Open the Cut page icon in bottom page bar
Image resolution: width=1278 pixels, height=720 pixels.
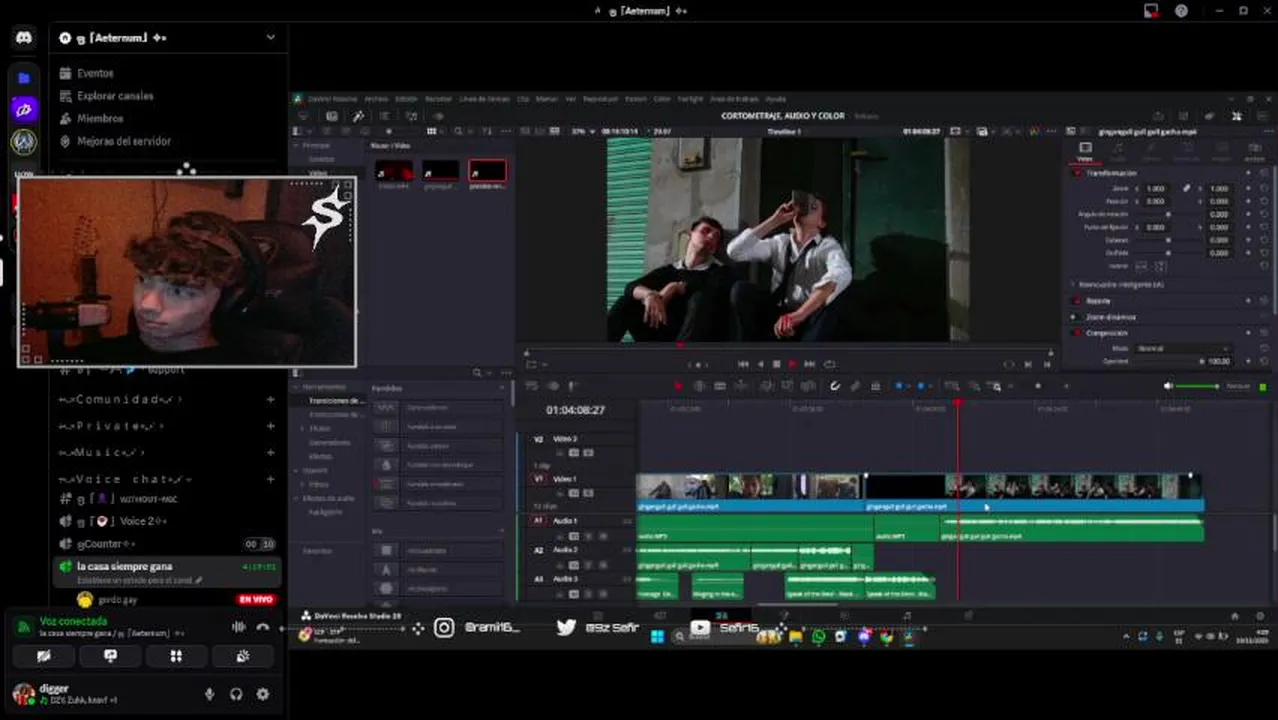(660, 616)
